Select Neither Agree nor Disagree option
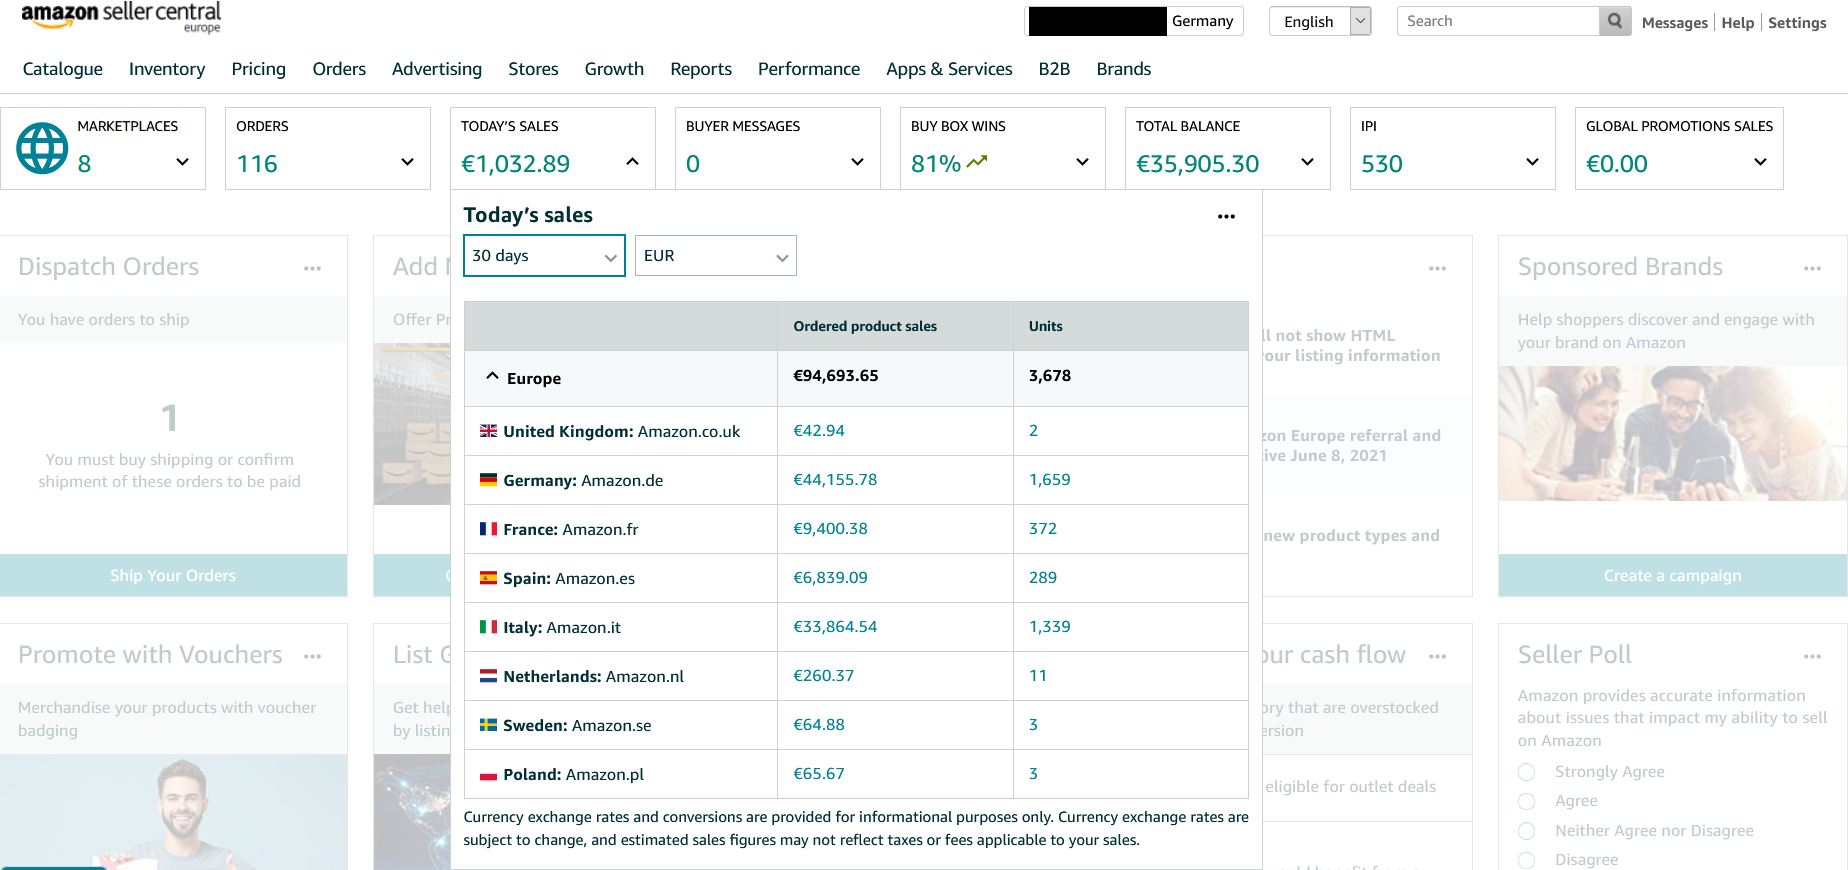1848x870 pixels. 1526,831
